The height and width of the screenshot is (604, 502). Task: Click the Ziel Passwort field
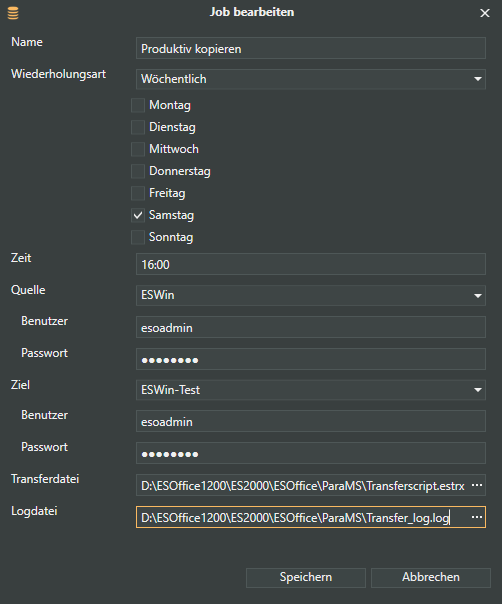tap(311, 453)
